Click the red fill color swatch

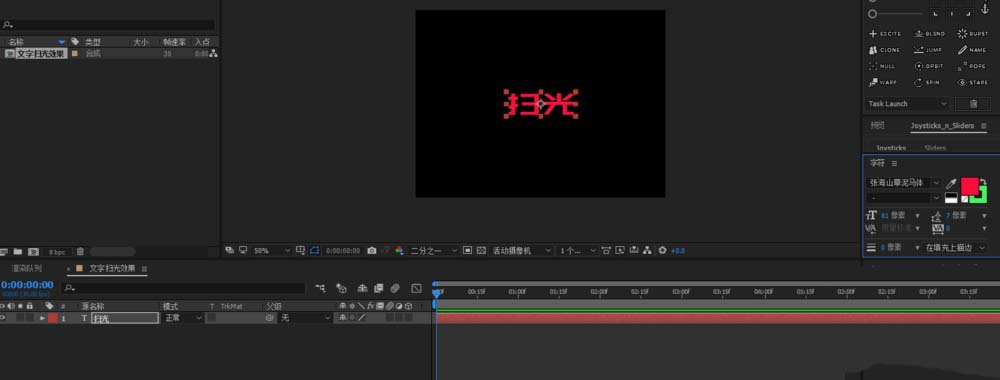pyautogui.click(x=969, y=186)
